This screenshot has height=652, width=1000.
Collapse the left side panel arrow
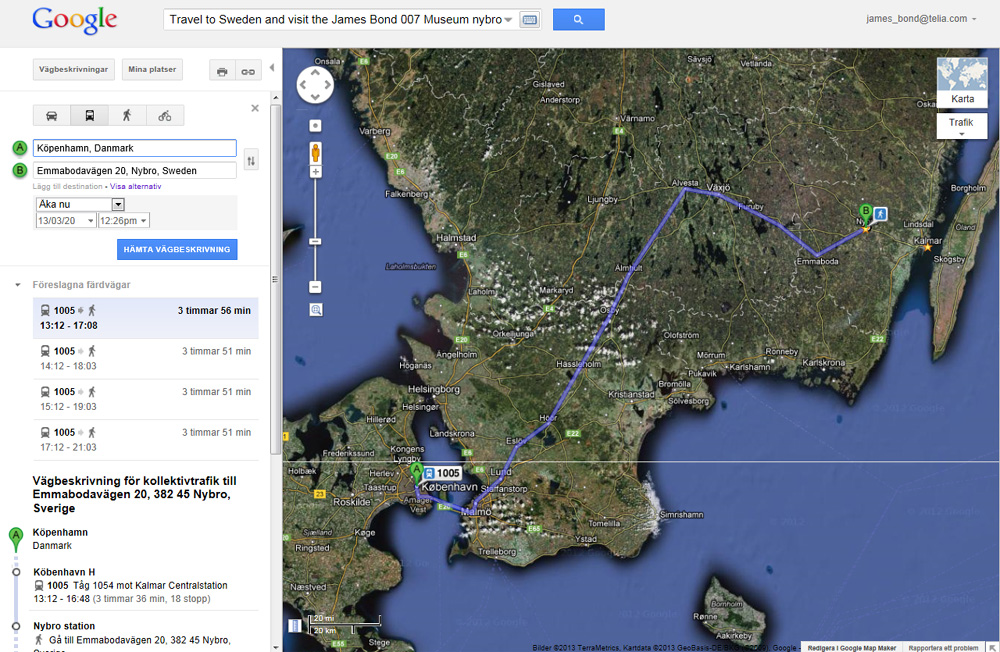[272, 68]
